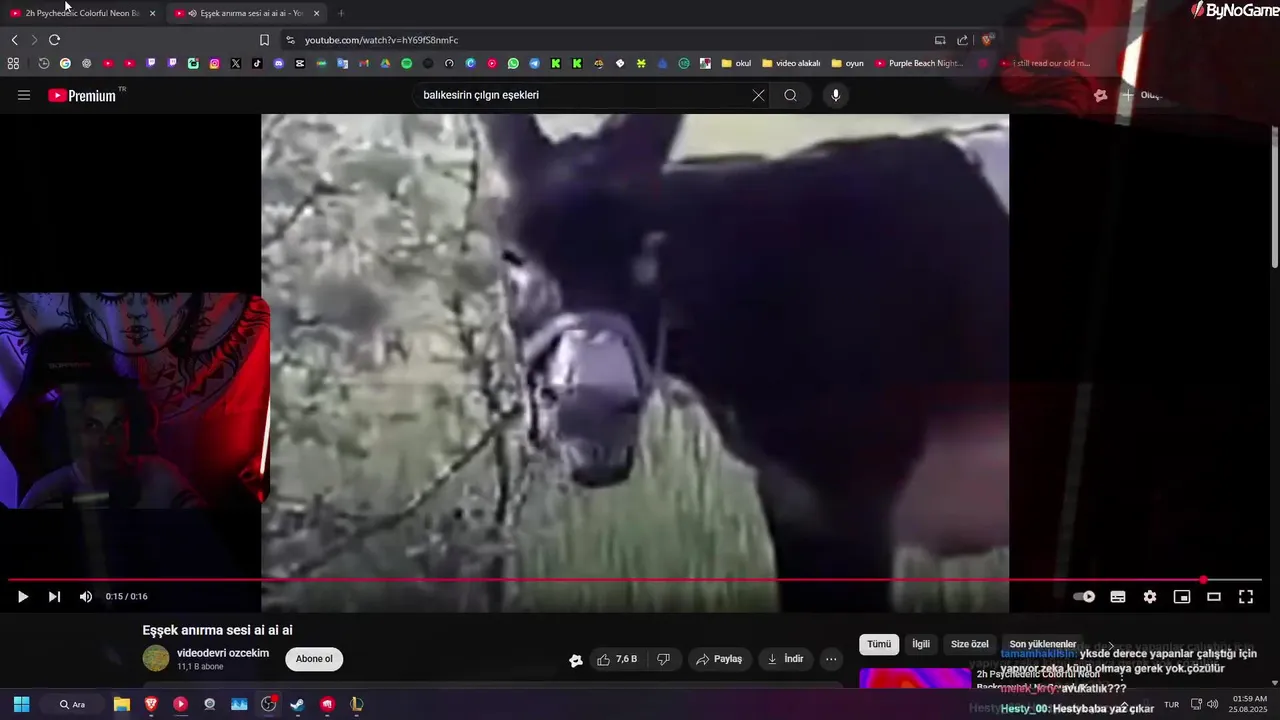Download the video with İndir
Image resolution: width=1280 pixels, height=720 pixels.
coord(786,659)
